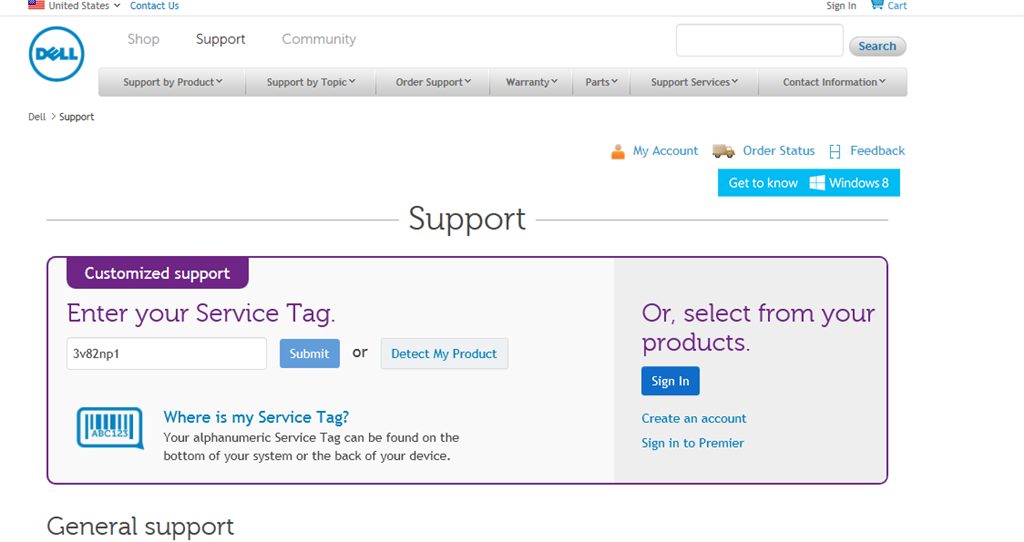Click the General support heading
1024x542 pixels.
[x=140, y=527]
